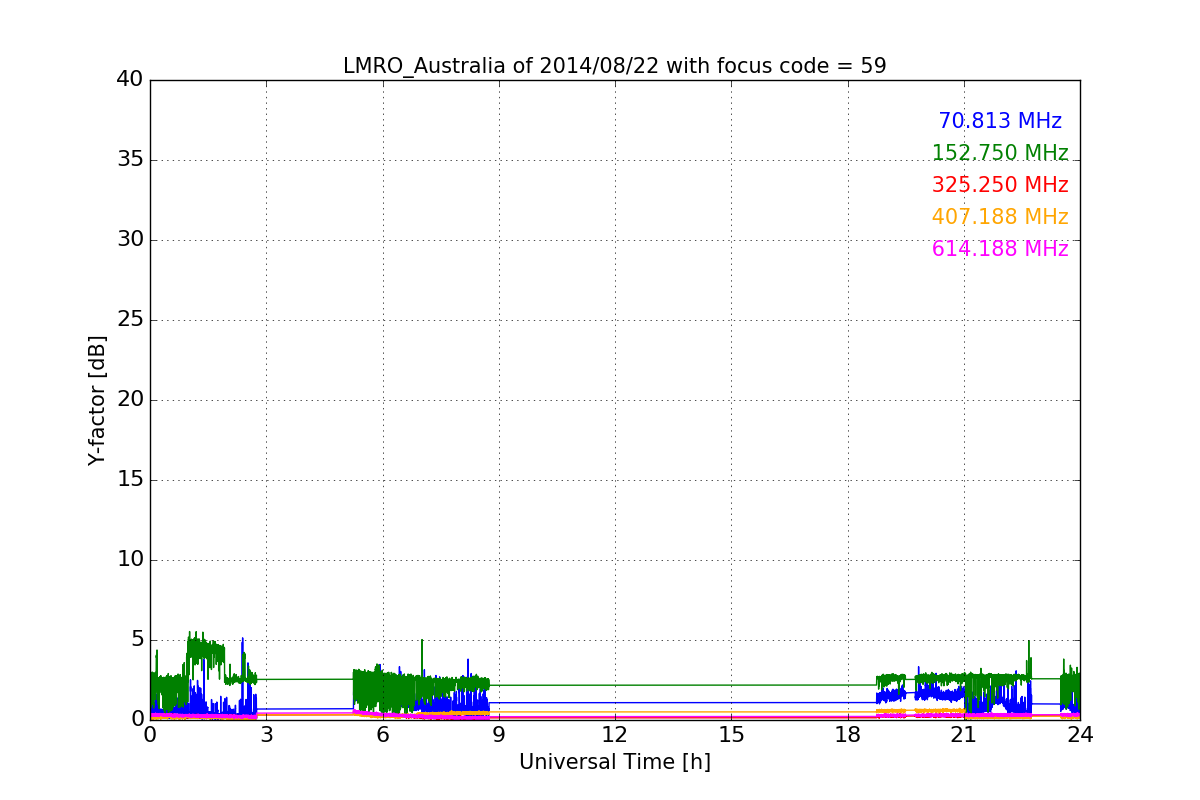Select the 152.750 MHz legend label

point(1000,153)
